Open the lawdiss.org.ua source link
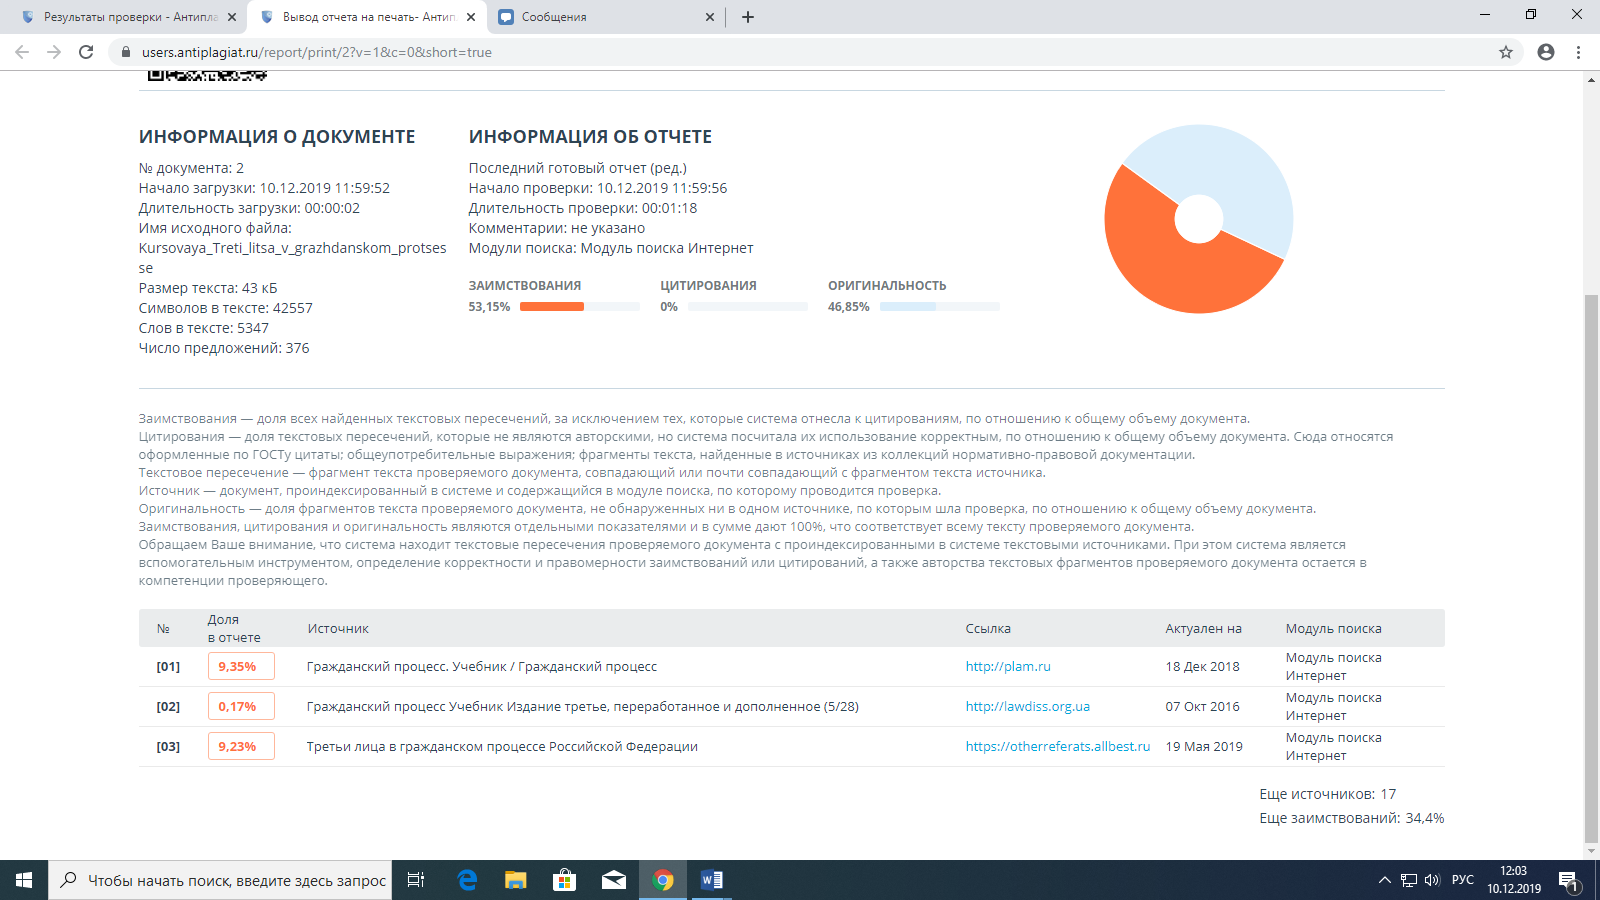The width and height of the screenshot is (1600, 900). pyautogui.click(x=1027, y=707)
